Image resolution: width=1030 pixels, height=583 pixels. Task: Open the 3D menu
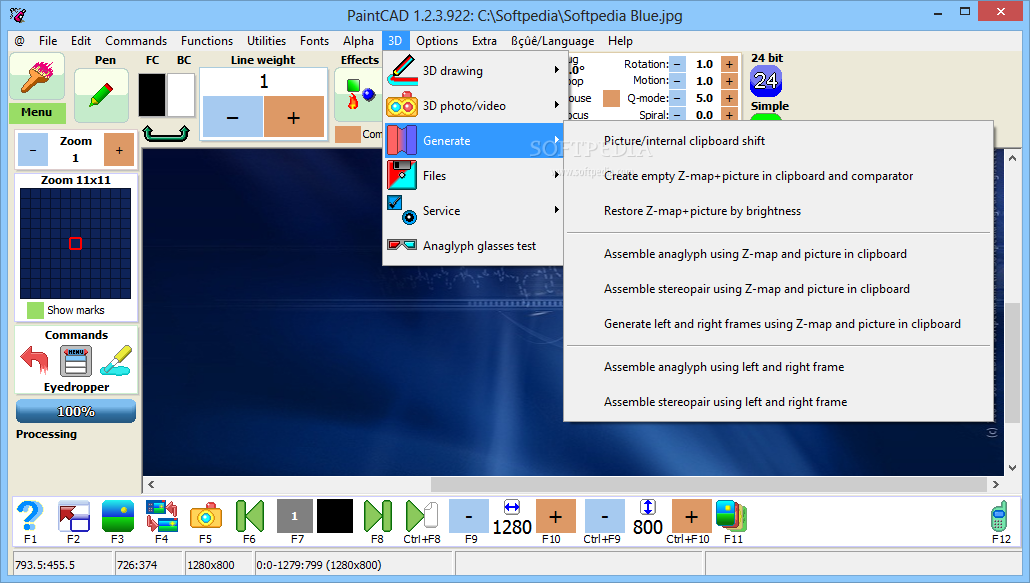click(395, 41)
